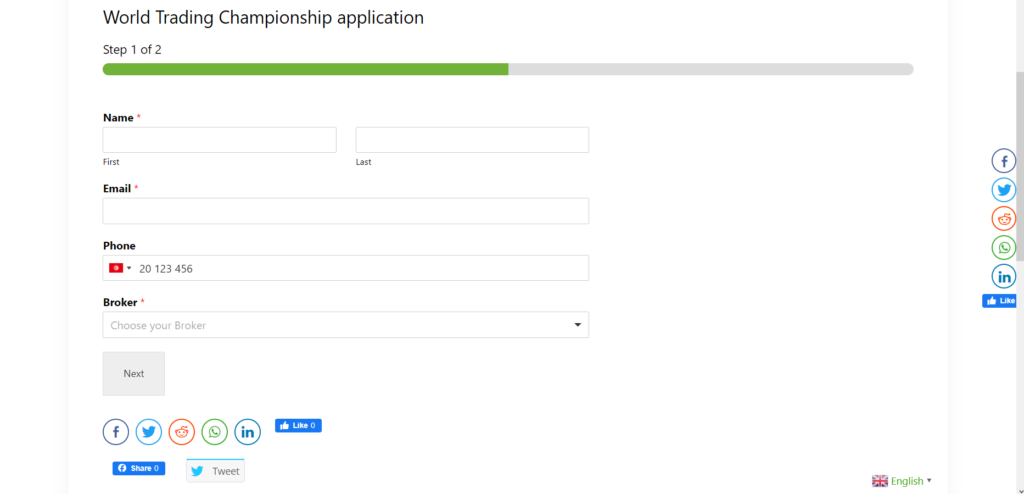
Task: Share via Reddit icon in right sidebar
Action: pyautogui.click(x=1004, y=218)
